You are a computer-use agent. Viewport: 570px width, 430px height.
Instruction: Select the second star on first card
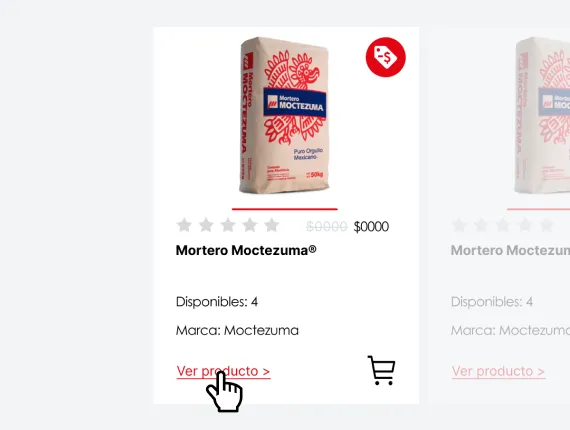206,225
